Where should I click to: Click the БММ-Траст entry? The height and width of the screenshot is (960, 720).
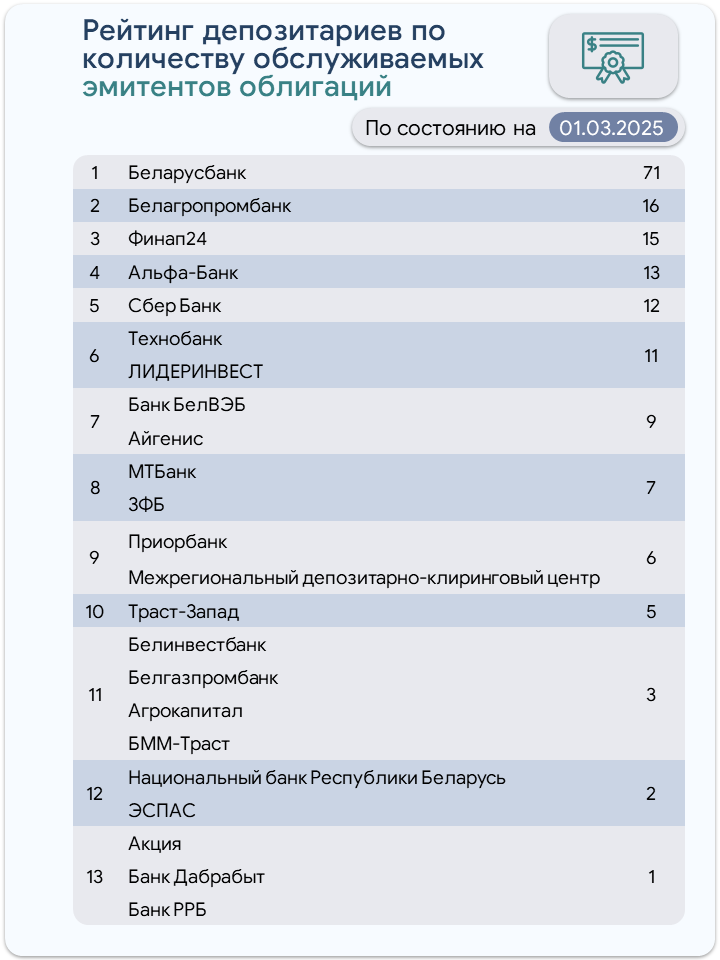pos(179,744)
